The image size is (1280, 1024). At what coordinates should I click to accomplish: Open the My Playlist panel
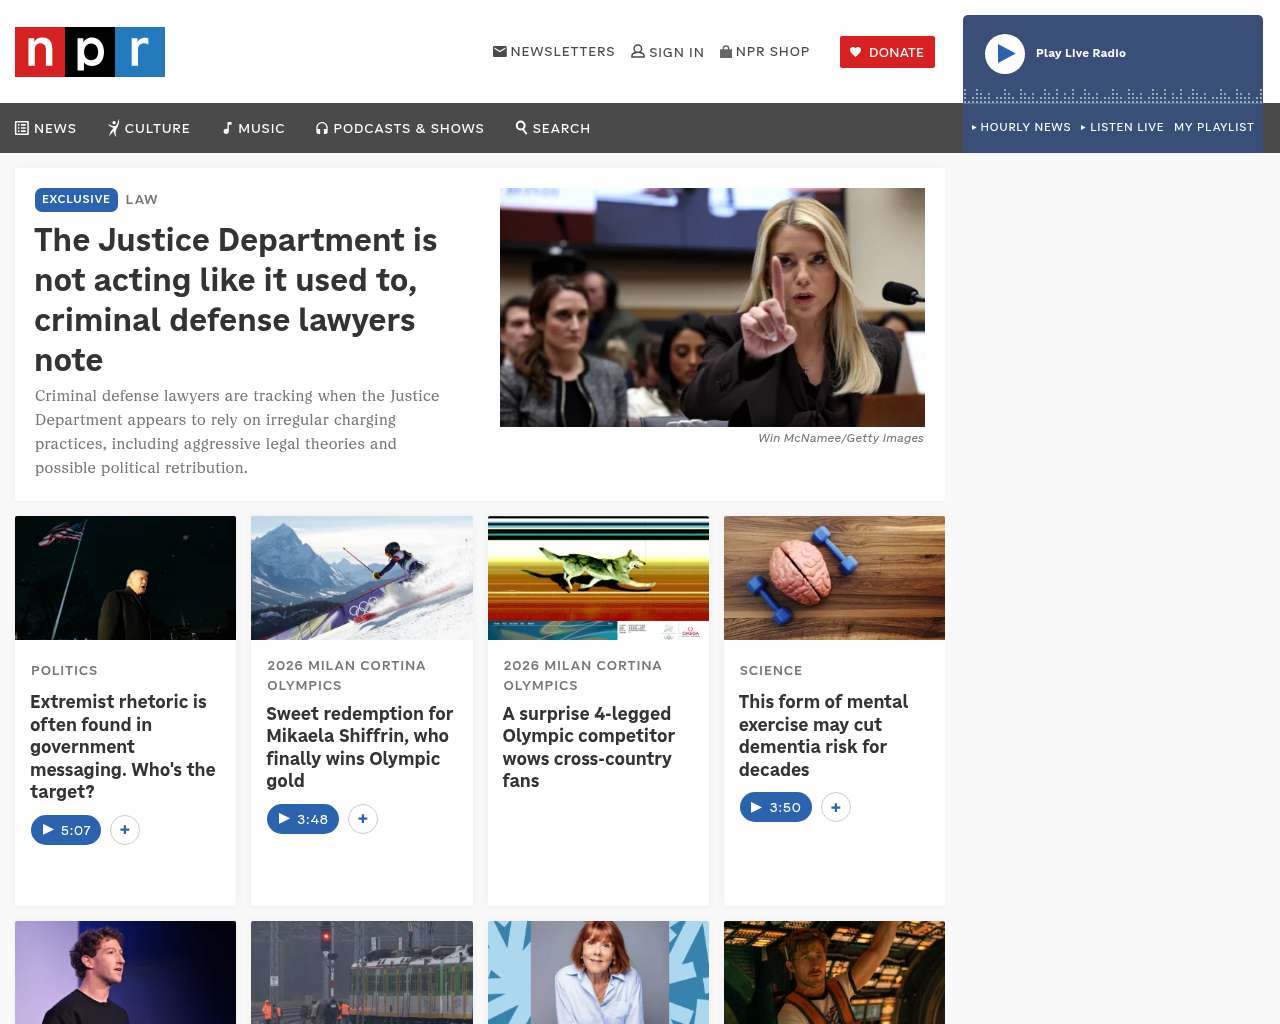point(1213,127)
